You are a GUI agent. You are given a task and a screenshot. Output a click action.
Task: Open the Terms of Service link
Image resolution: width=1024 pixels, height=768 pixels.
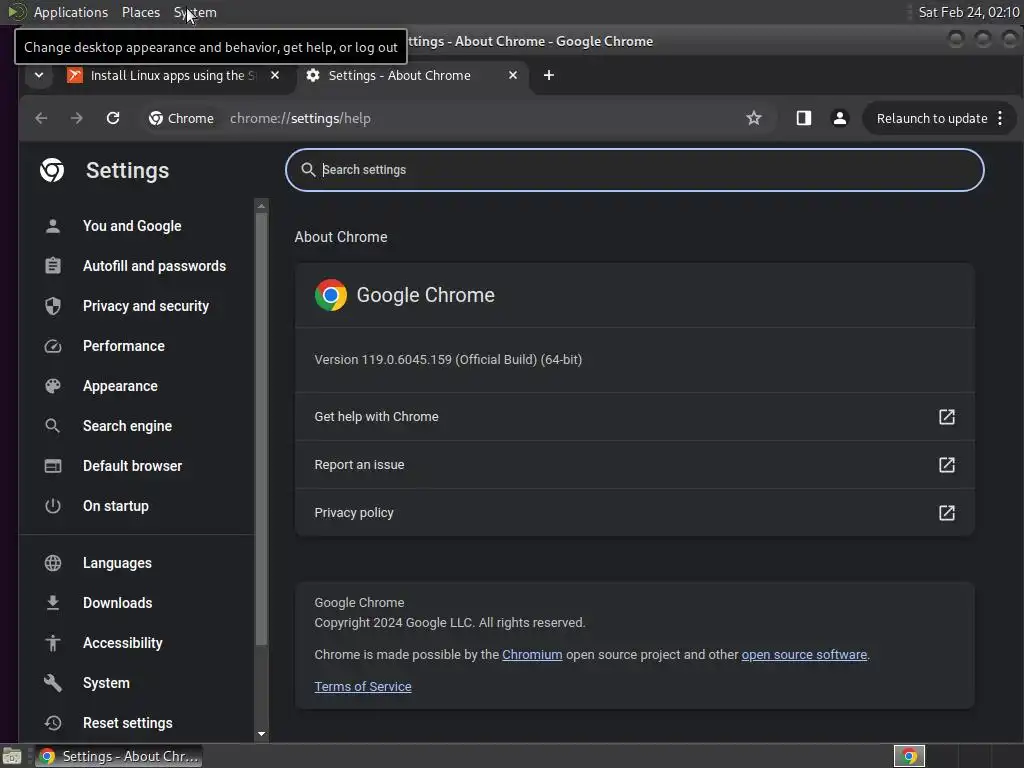[x=362, y=686]
